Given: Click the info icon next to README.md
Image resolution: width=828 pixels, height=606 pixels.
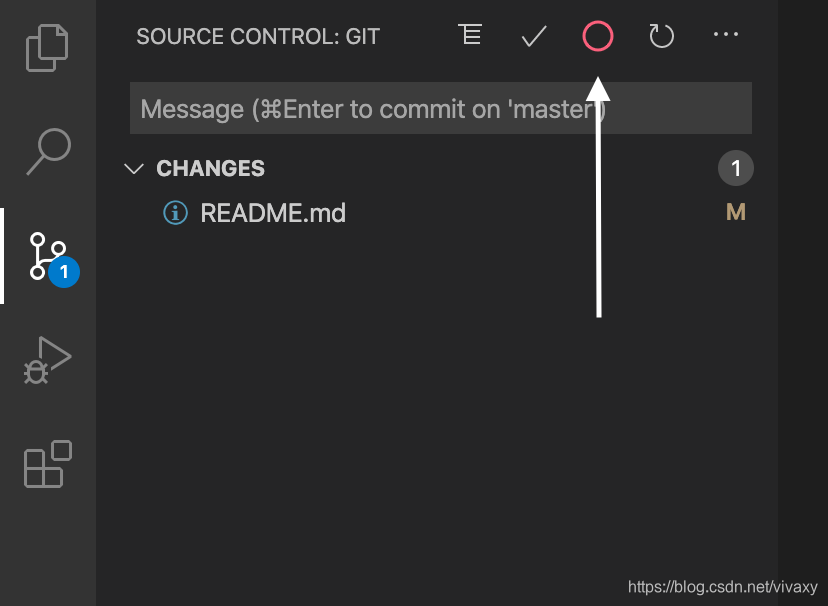Looking at the screenshot, I should pos(175,212).
